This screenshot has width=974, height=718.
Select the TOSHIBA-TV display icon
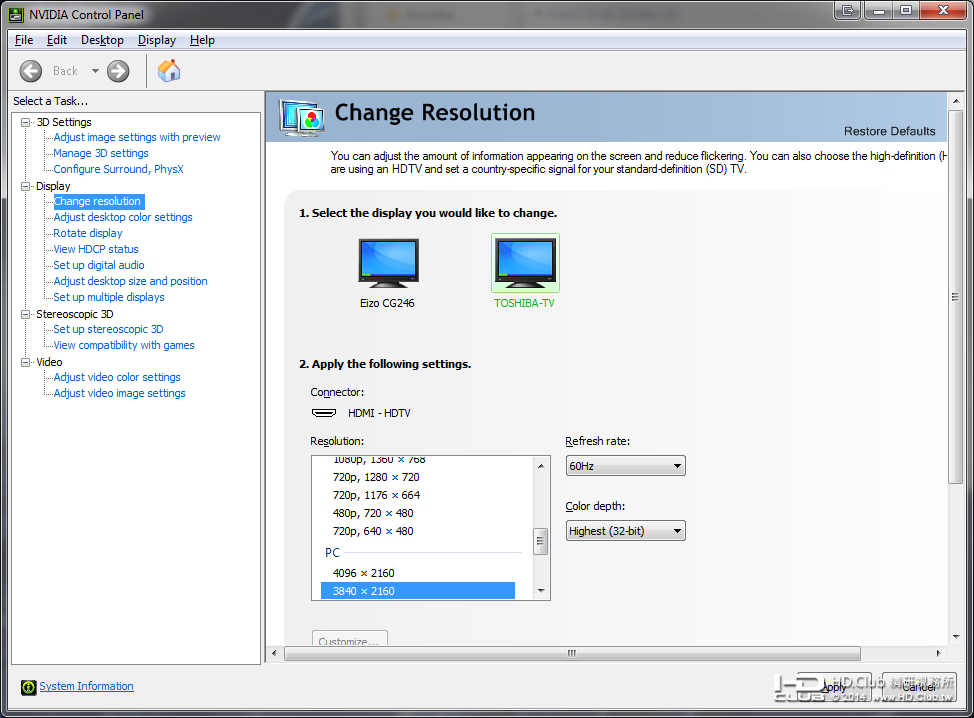(x=525, y=263)
